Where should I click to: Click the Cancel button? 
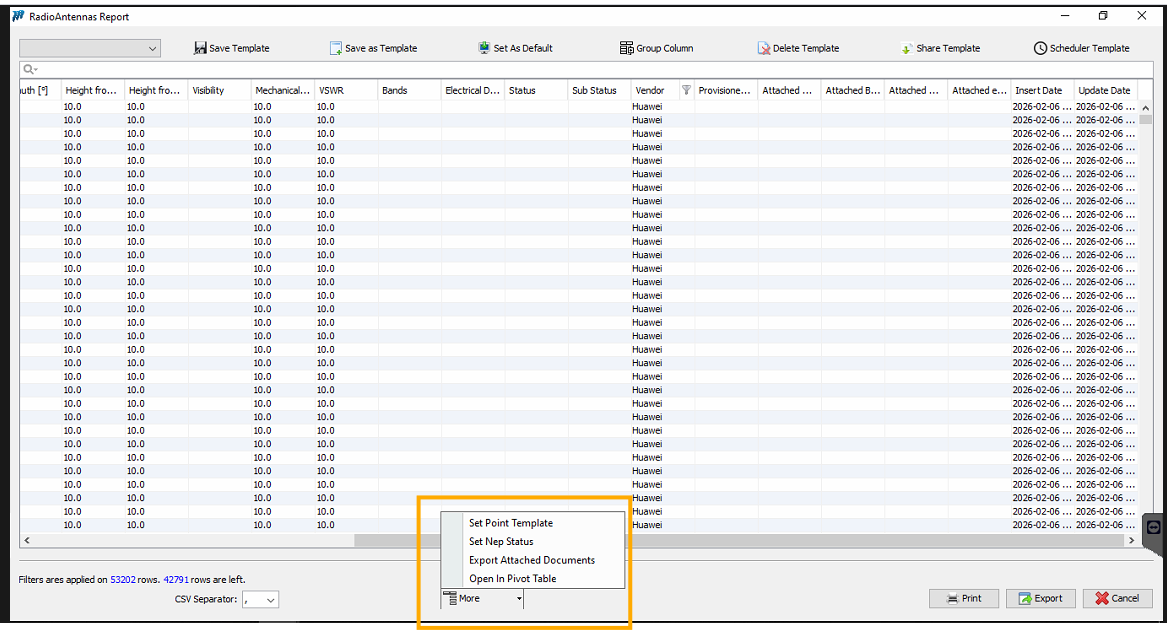click(x=1117, y=598)
